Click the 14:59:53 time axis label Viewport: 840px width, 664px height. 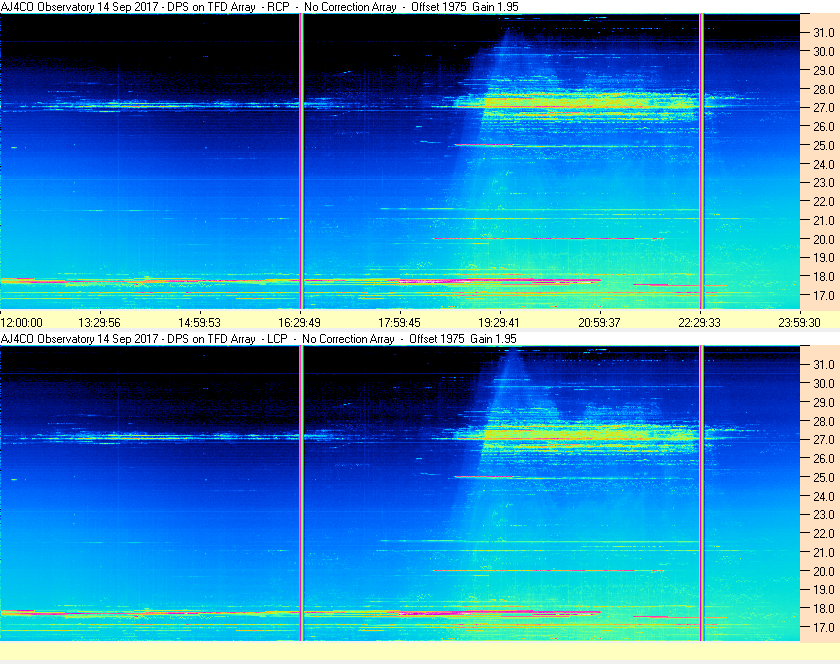click(199, 323)
